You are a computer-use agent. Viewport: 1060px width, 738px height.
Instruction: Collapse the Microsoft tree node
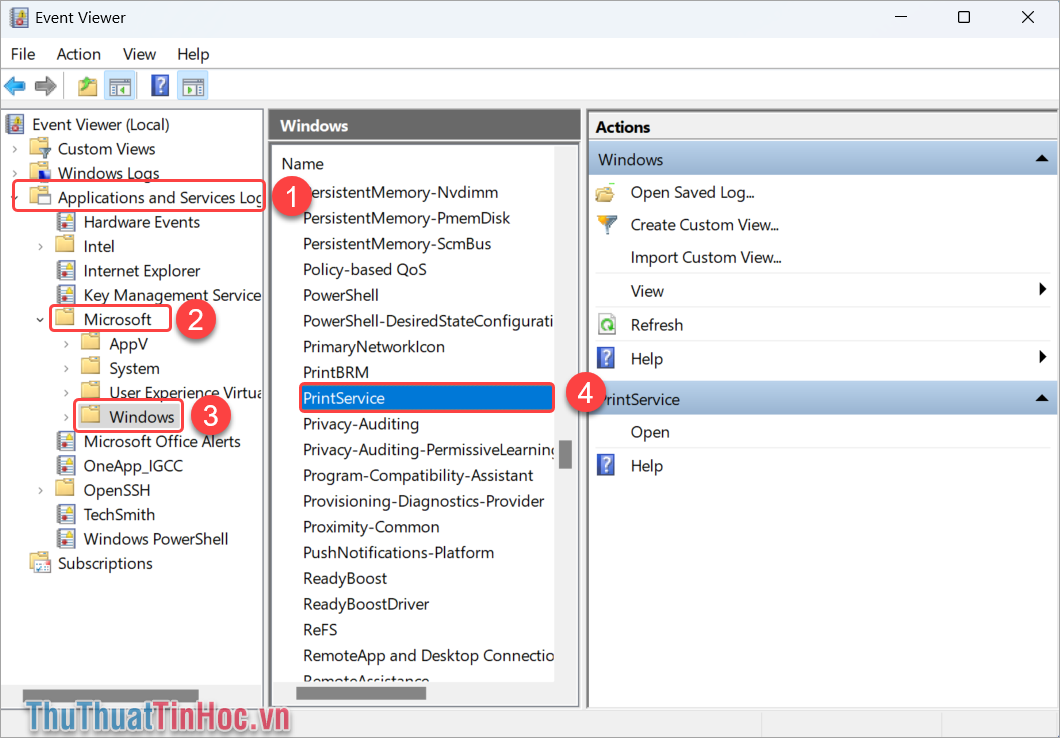pyautogui.click(x=41, y=320)
